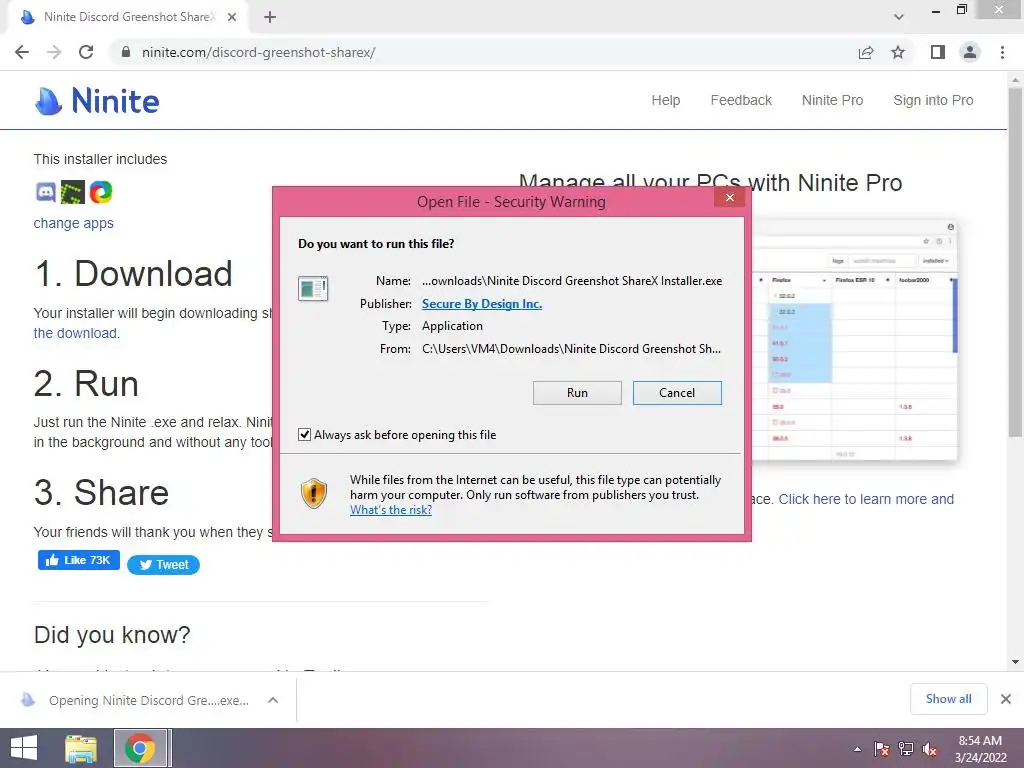Image resolution: width=1024 pixels, height=768 pixels.
Task: Open the Chrome profile avatar
Action: point(970,52)
